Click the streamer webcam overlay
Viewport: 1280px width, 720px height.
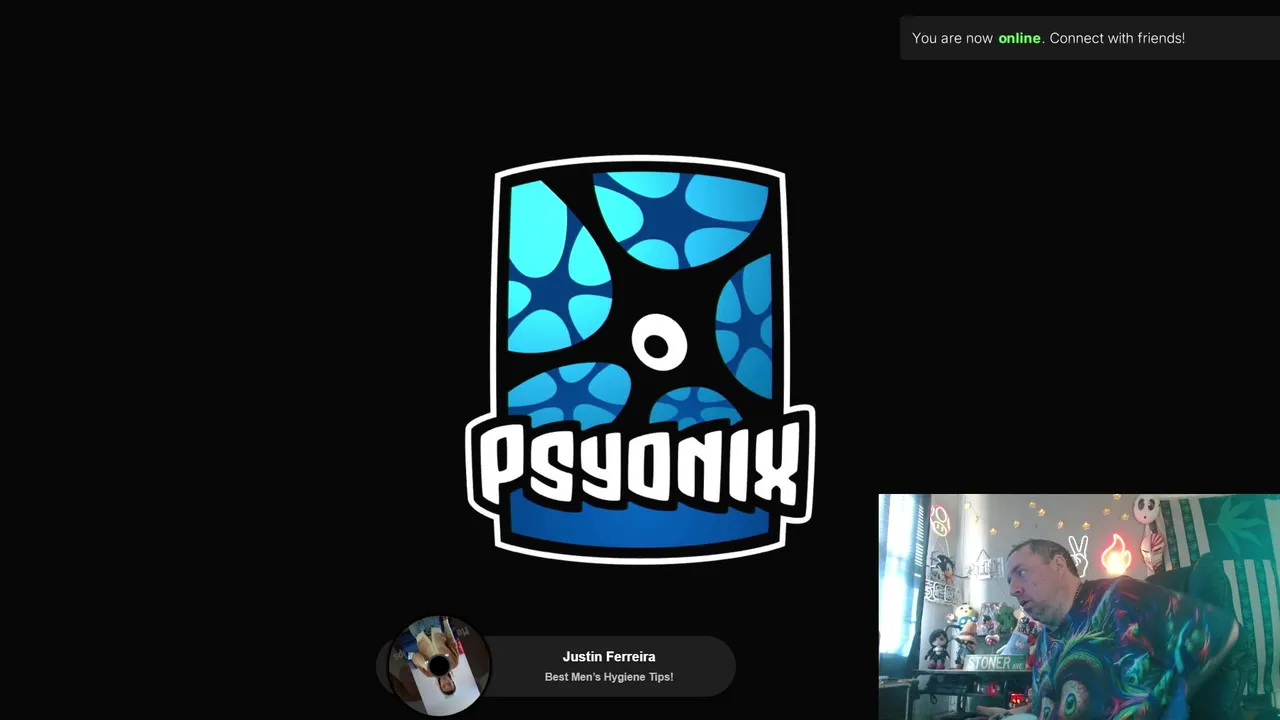[1079, 607]
